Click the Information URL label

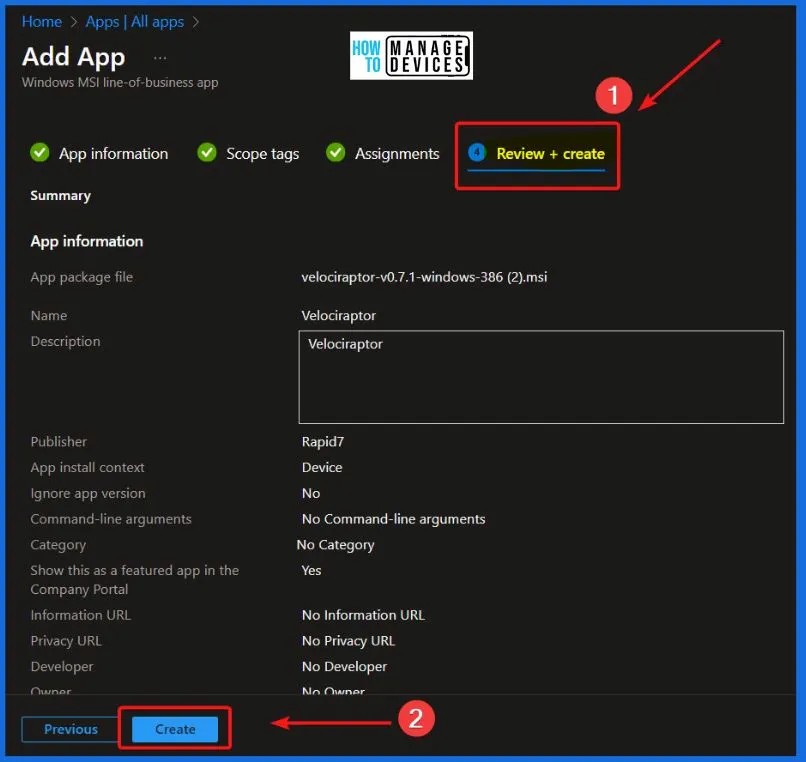pos(80,615)
